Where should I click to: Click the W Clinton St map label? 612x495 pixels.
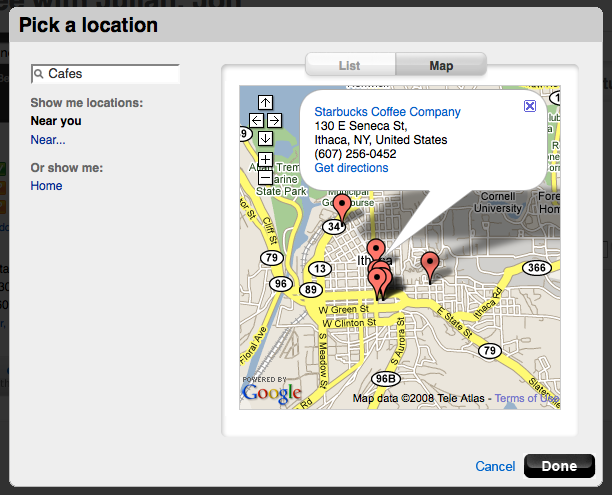[349, 323]
